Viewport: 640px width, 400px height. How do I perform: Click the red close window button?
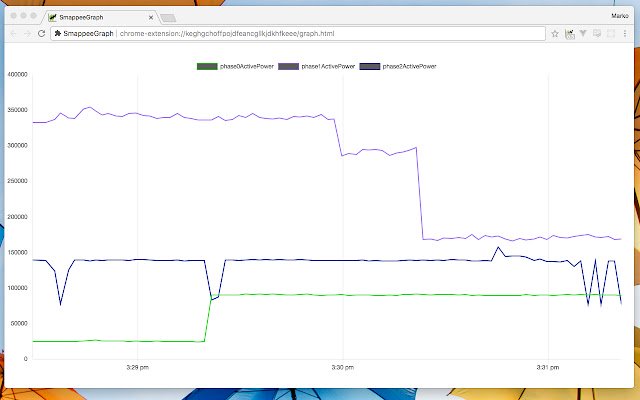point(13,16)
